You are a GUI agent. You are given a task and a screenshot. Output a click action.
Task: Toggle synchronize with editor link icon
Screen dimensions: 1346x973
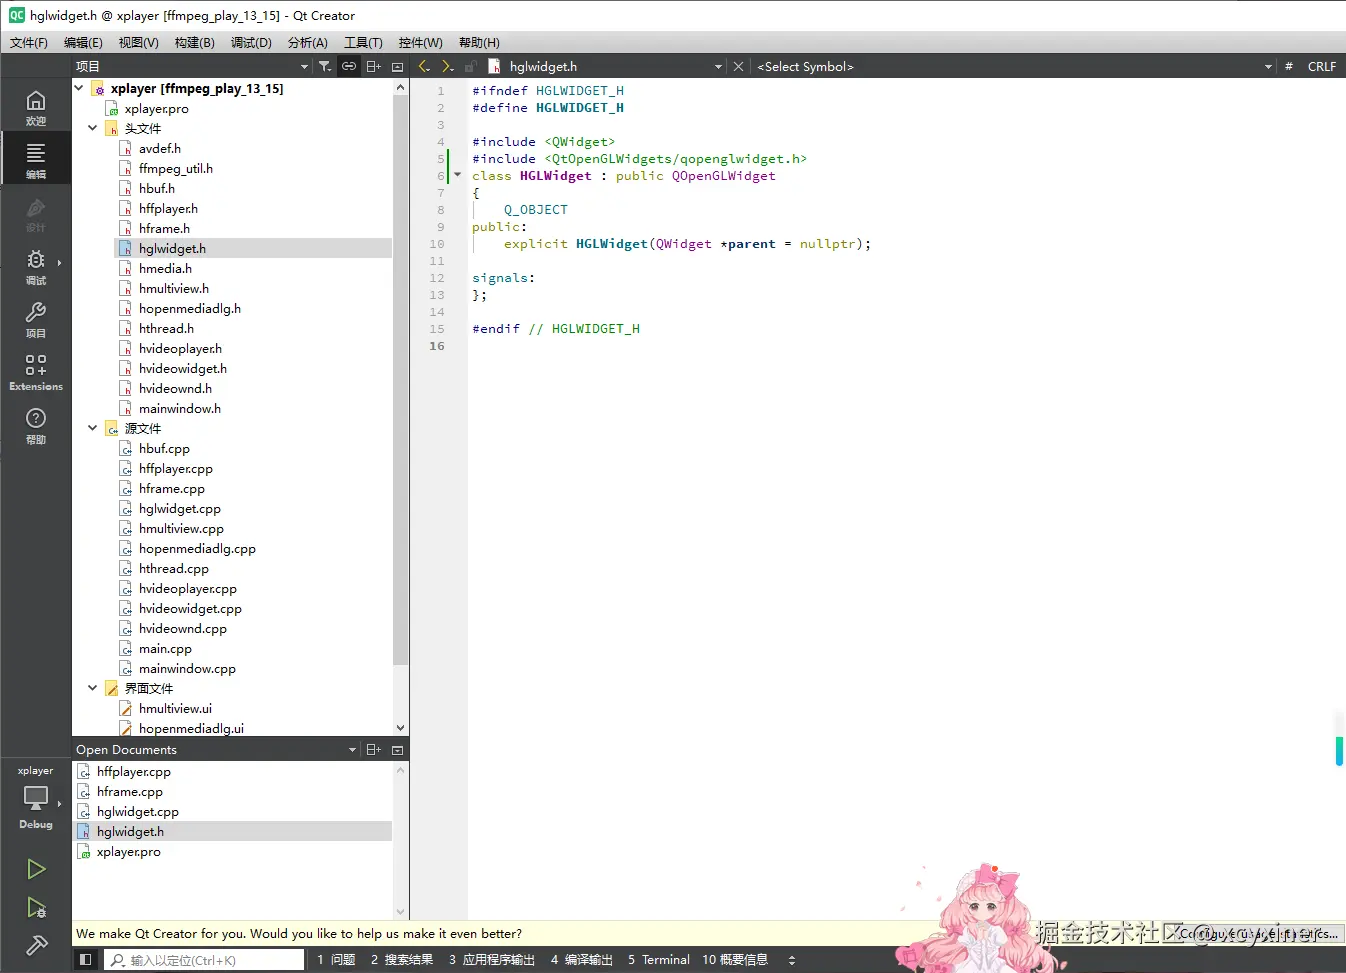349,66
